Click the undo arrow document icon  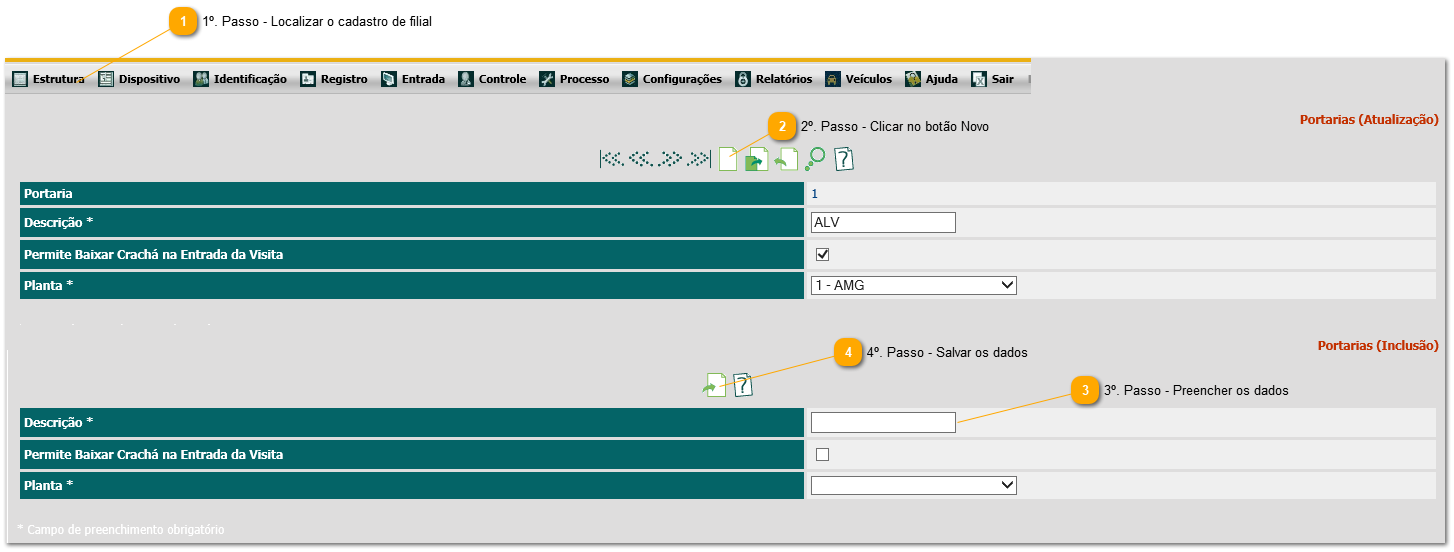[x=786, y=159]
